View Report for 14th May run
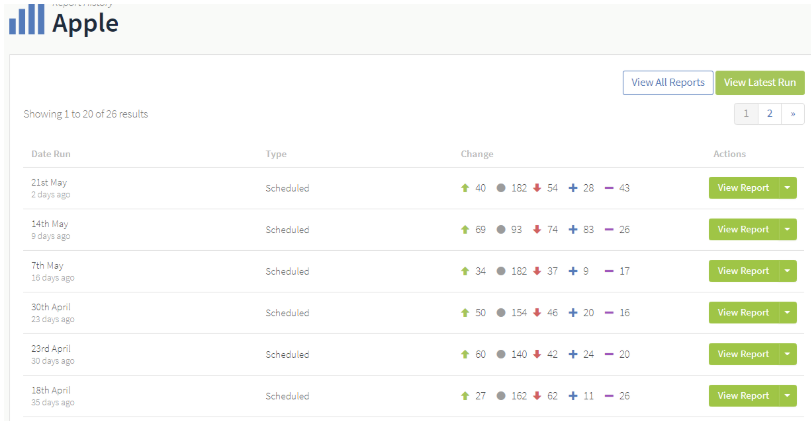This screenshot has width=811, height=428. [x=743, y=230]
